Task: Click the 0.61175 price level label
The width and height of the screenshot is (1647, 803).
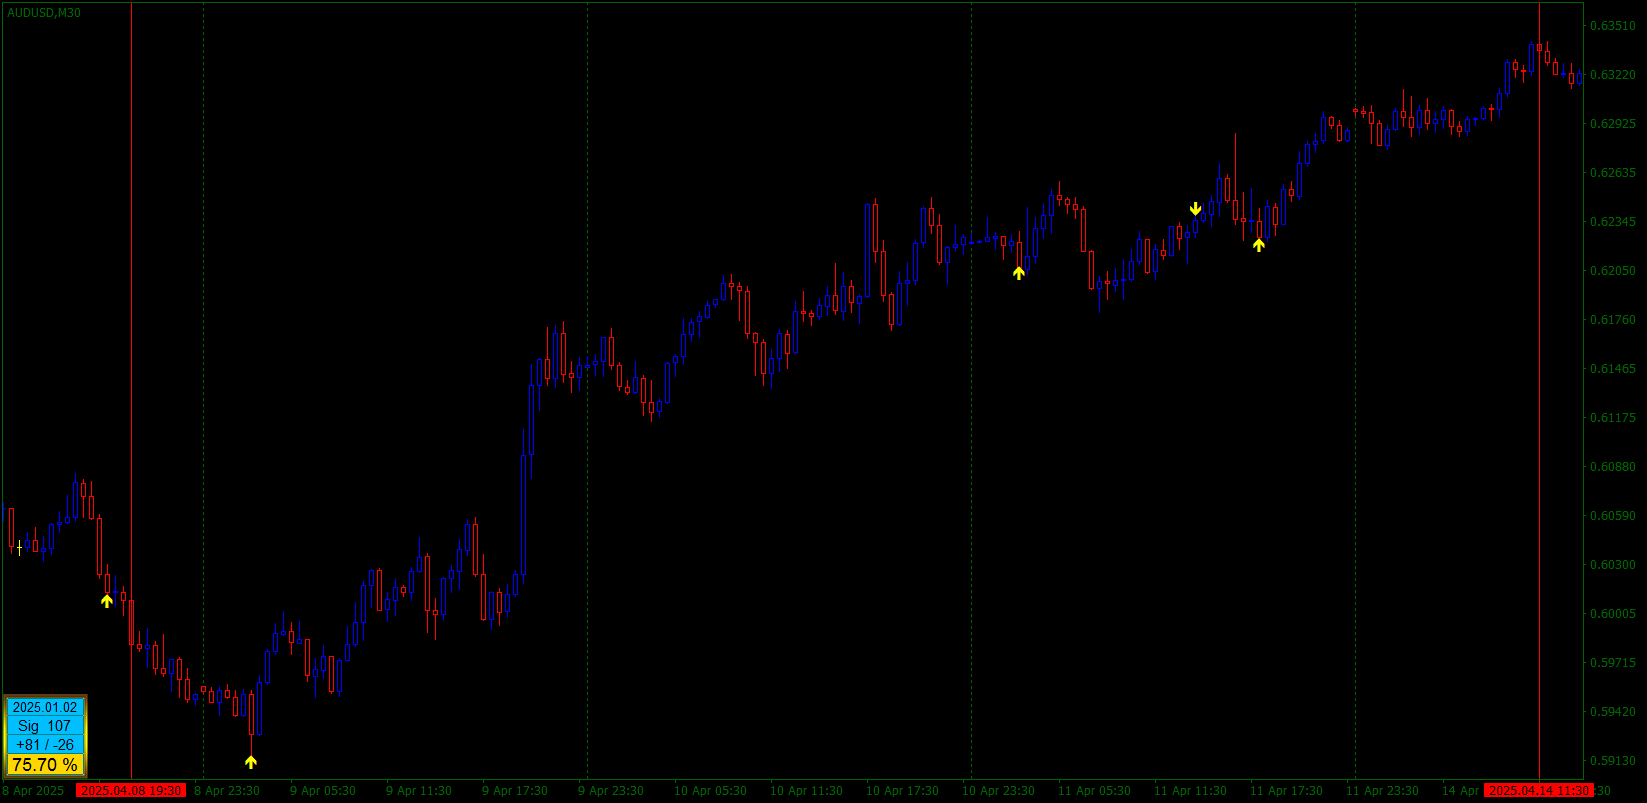Action: click(1612, 418)
